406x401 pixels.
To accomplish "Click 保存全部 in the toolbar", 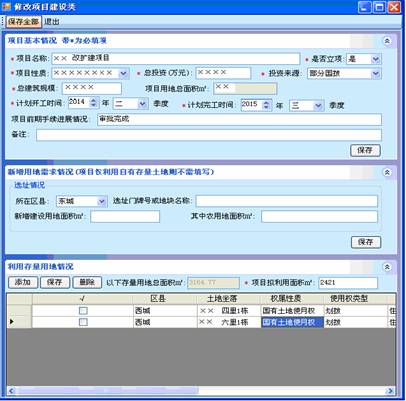I will coord(23,22).
